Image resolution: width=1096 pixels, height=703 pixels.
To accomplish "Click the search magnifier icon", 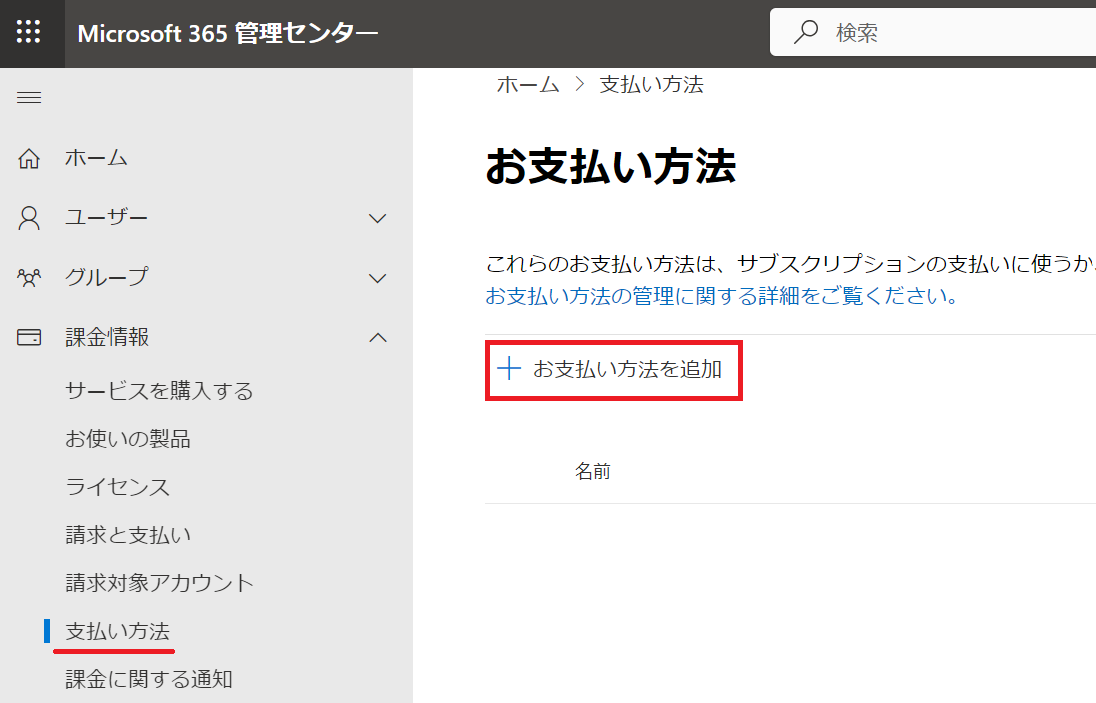I will (x=806, y=32).
